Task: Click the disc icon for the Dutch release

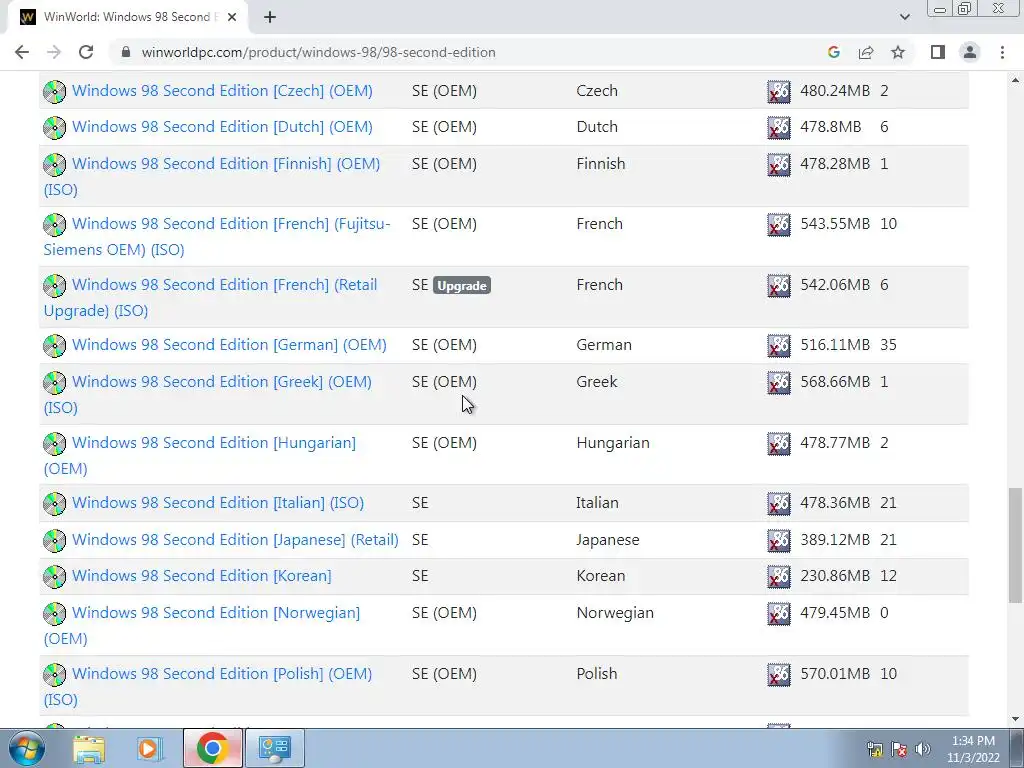Action: coord(55,127)
